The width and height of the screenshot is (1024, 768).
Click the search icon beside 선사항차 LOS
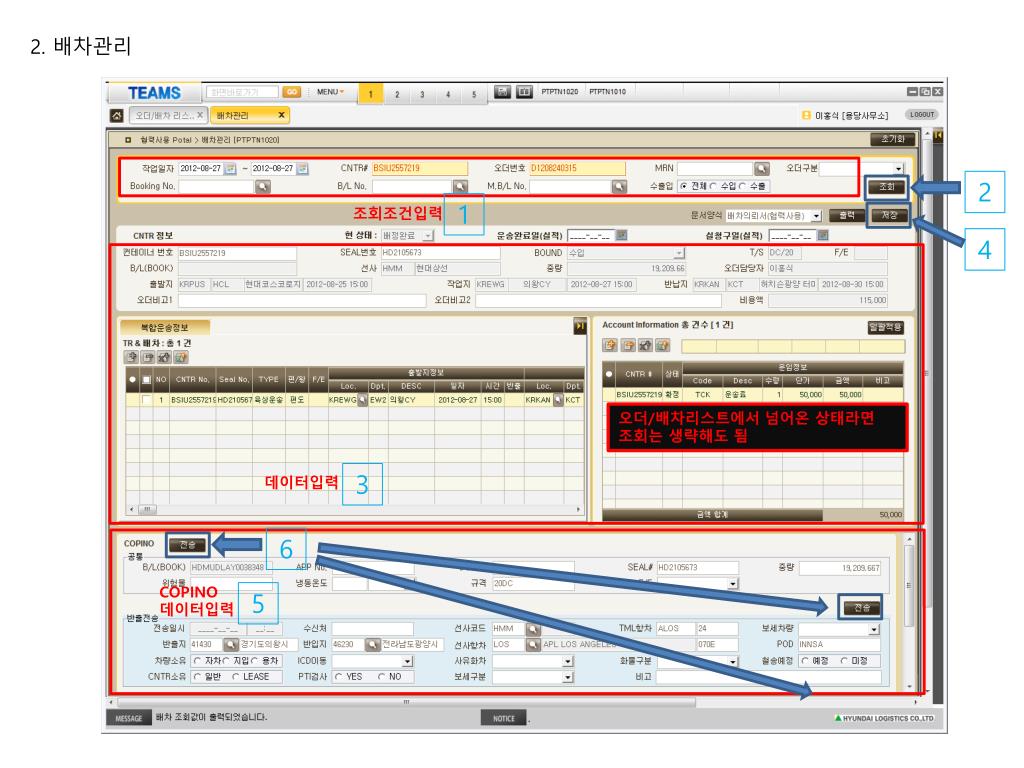coord(534,645)
